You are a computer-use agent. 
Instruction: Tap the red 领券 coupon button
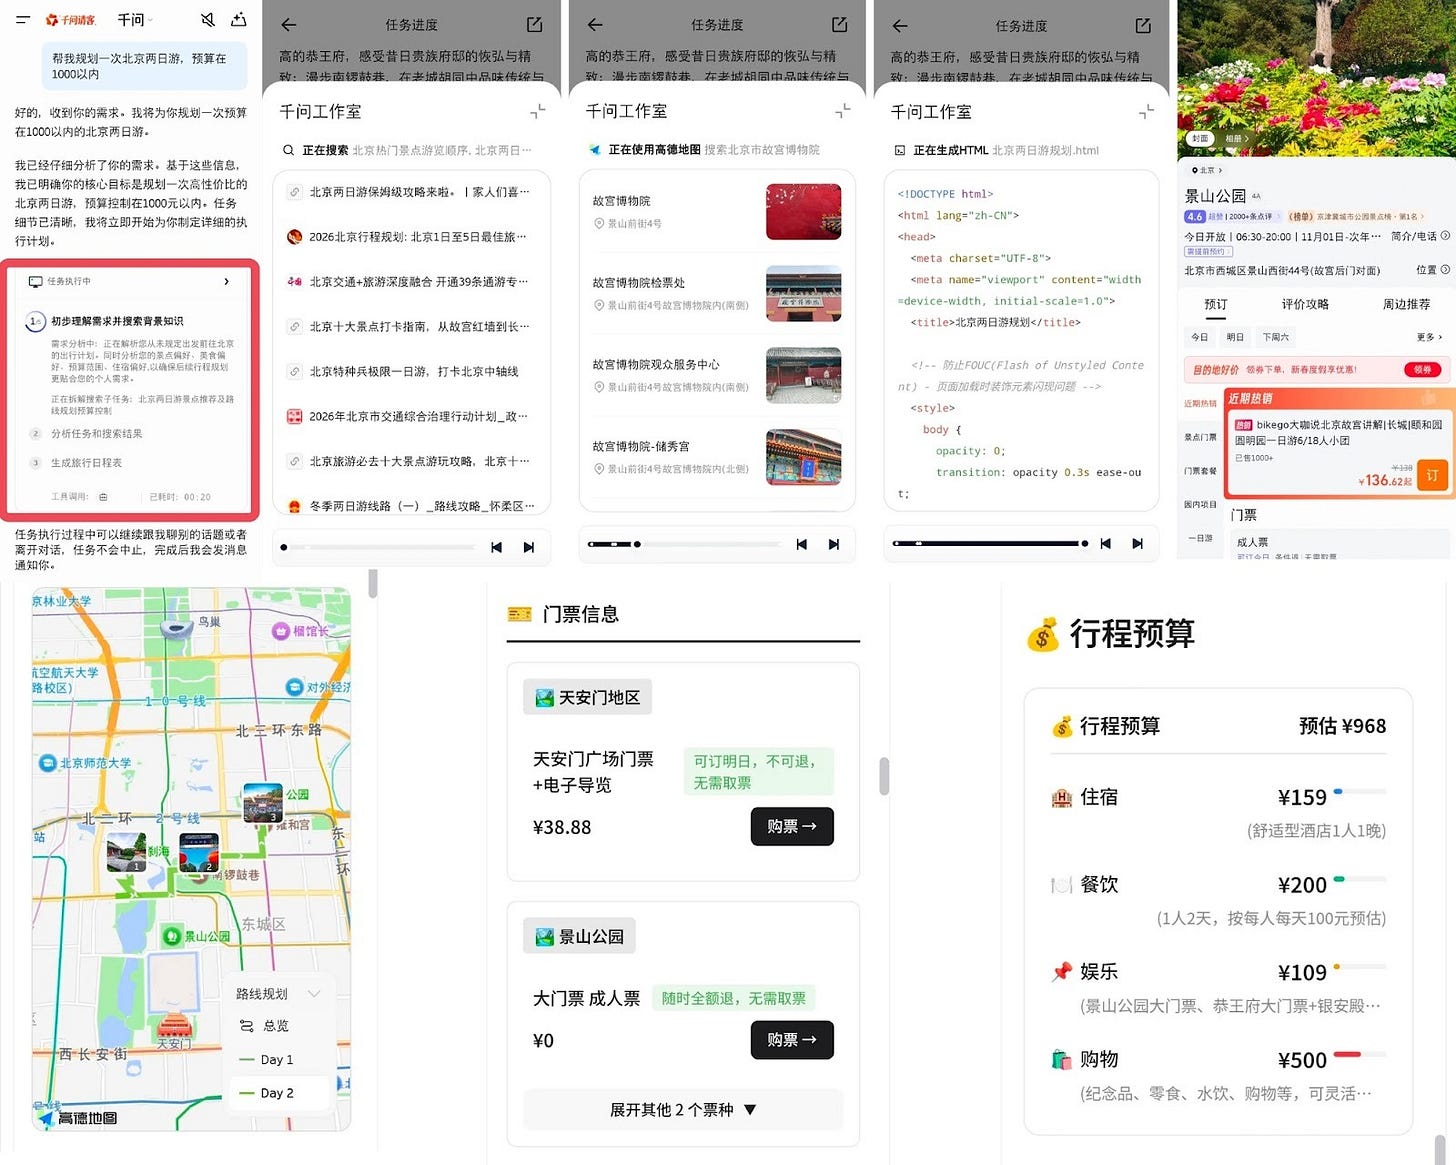pyautogui.click(x=1422, y=369)
